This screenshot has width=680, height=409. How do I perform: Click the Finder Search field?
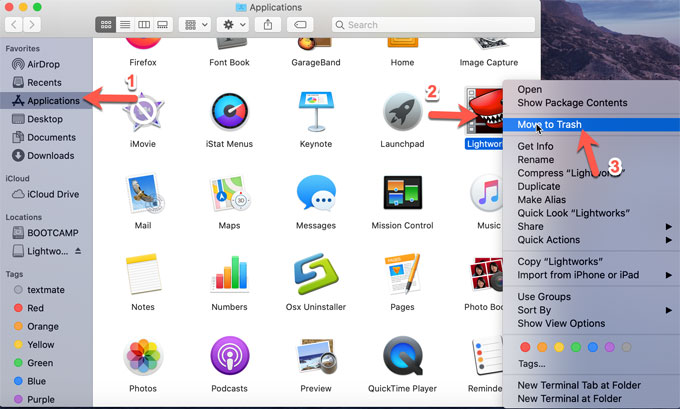point(425,24)
